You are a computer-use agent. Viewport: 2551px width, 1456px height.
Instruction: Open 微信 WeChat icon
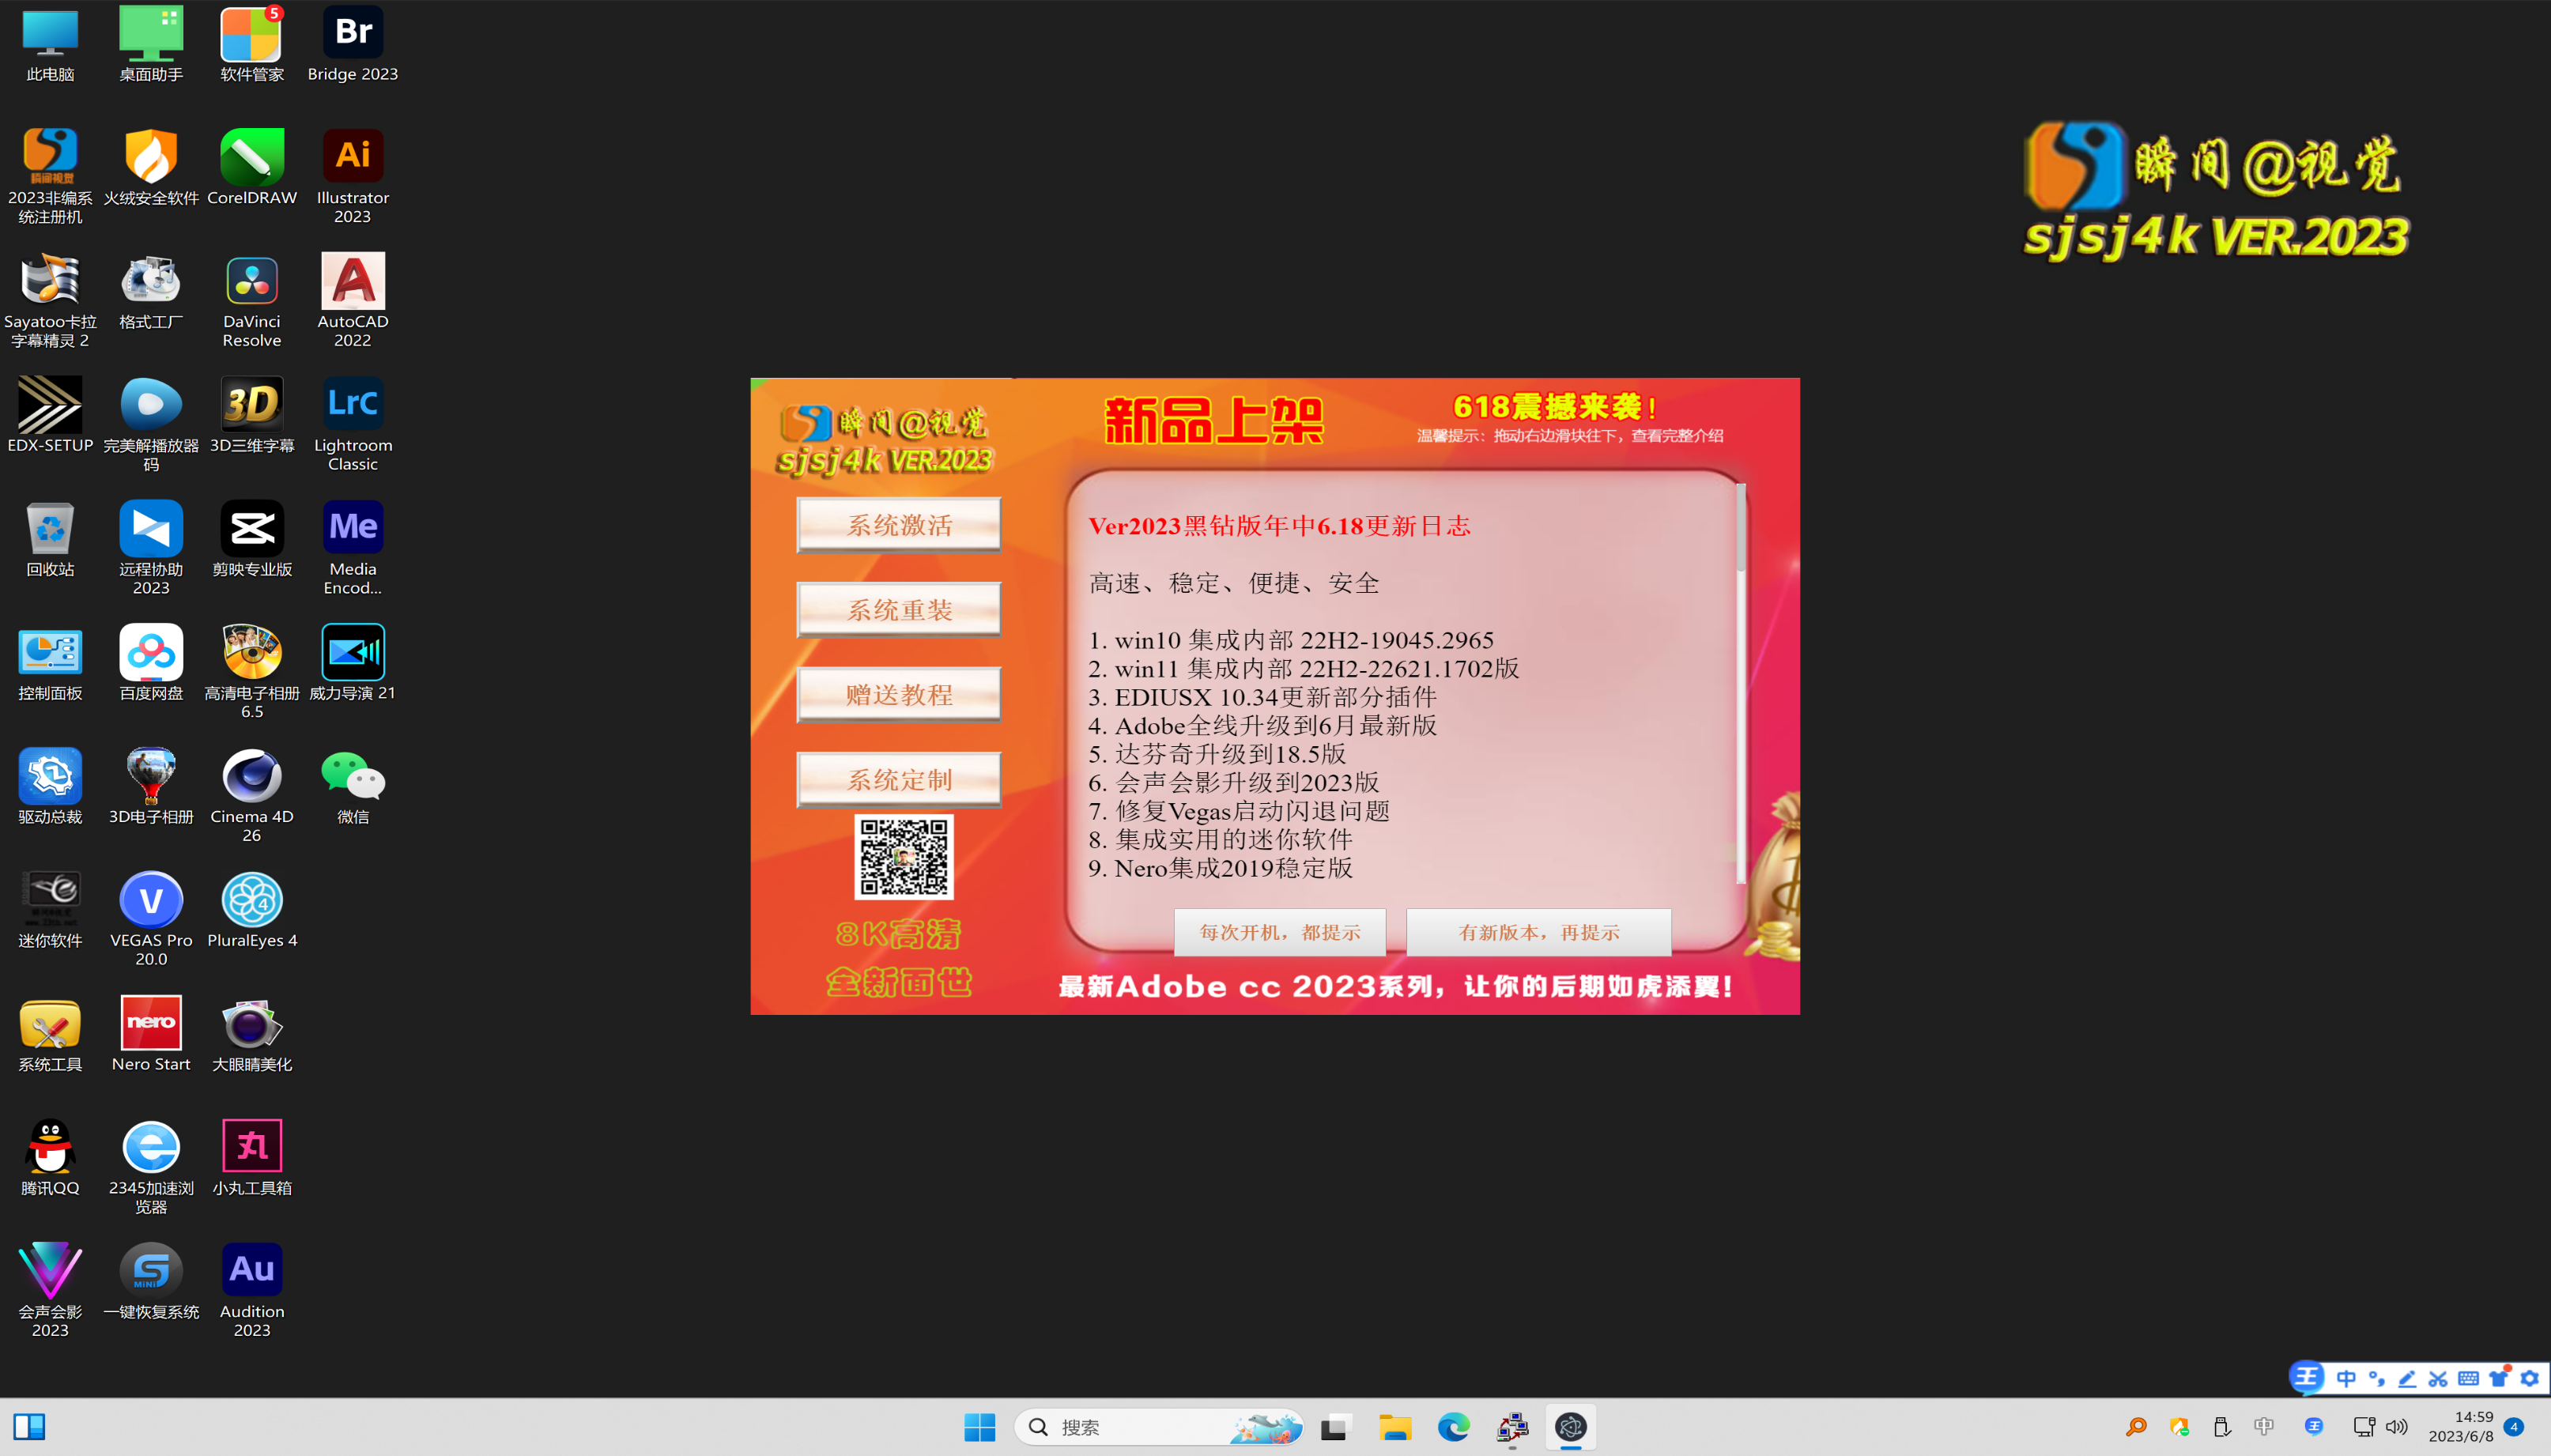352,787
